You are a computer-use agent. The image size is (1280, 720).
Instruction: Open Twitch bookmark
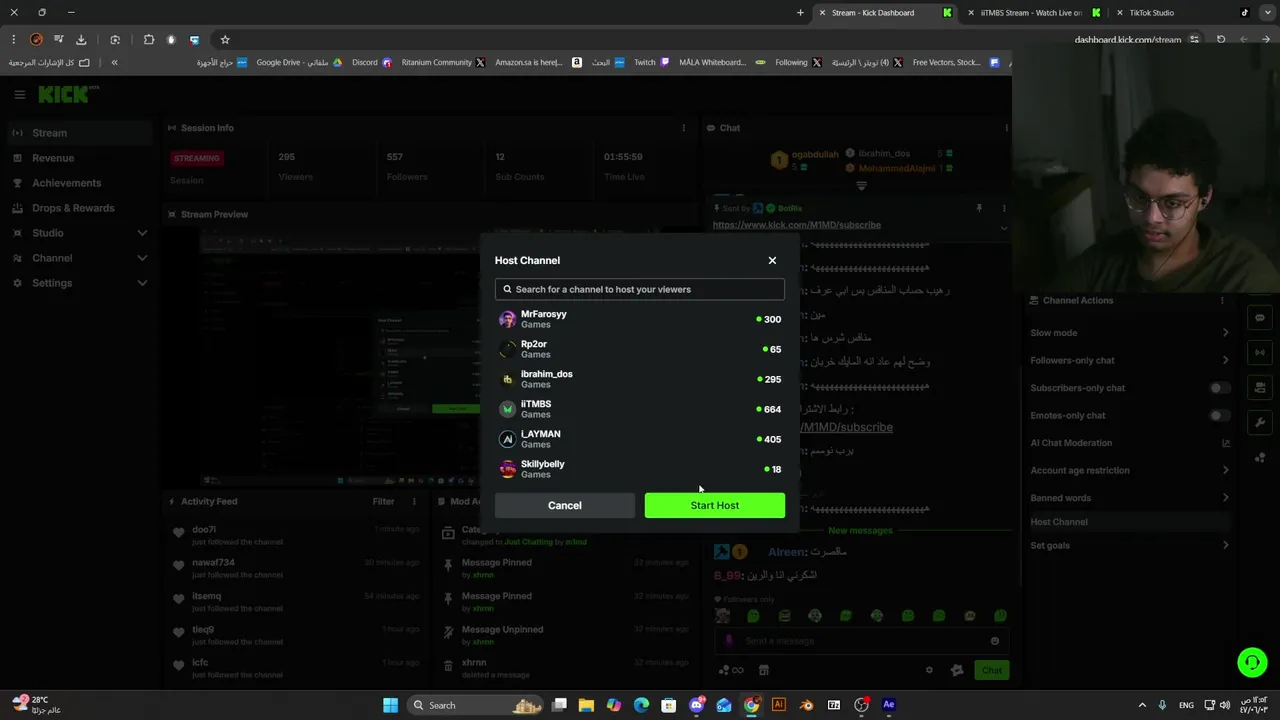[651, 62]
